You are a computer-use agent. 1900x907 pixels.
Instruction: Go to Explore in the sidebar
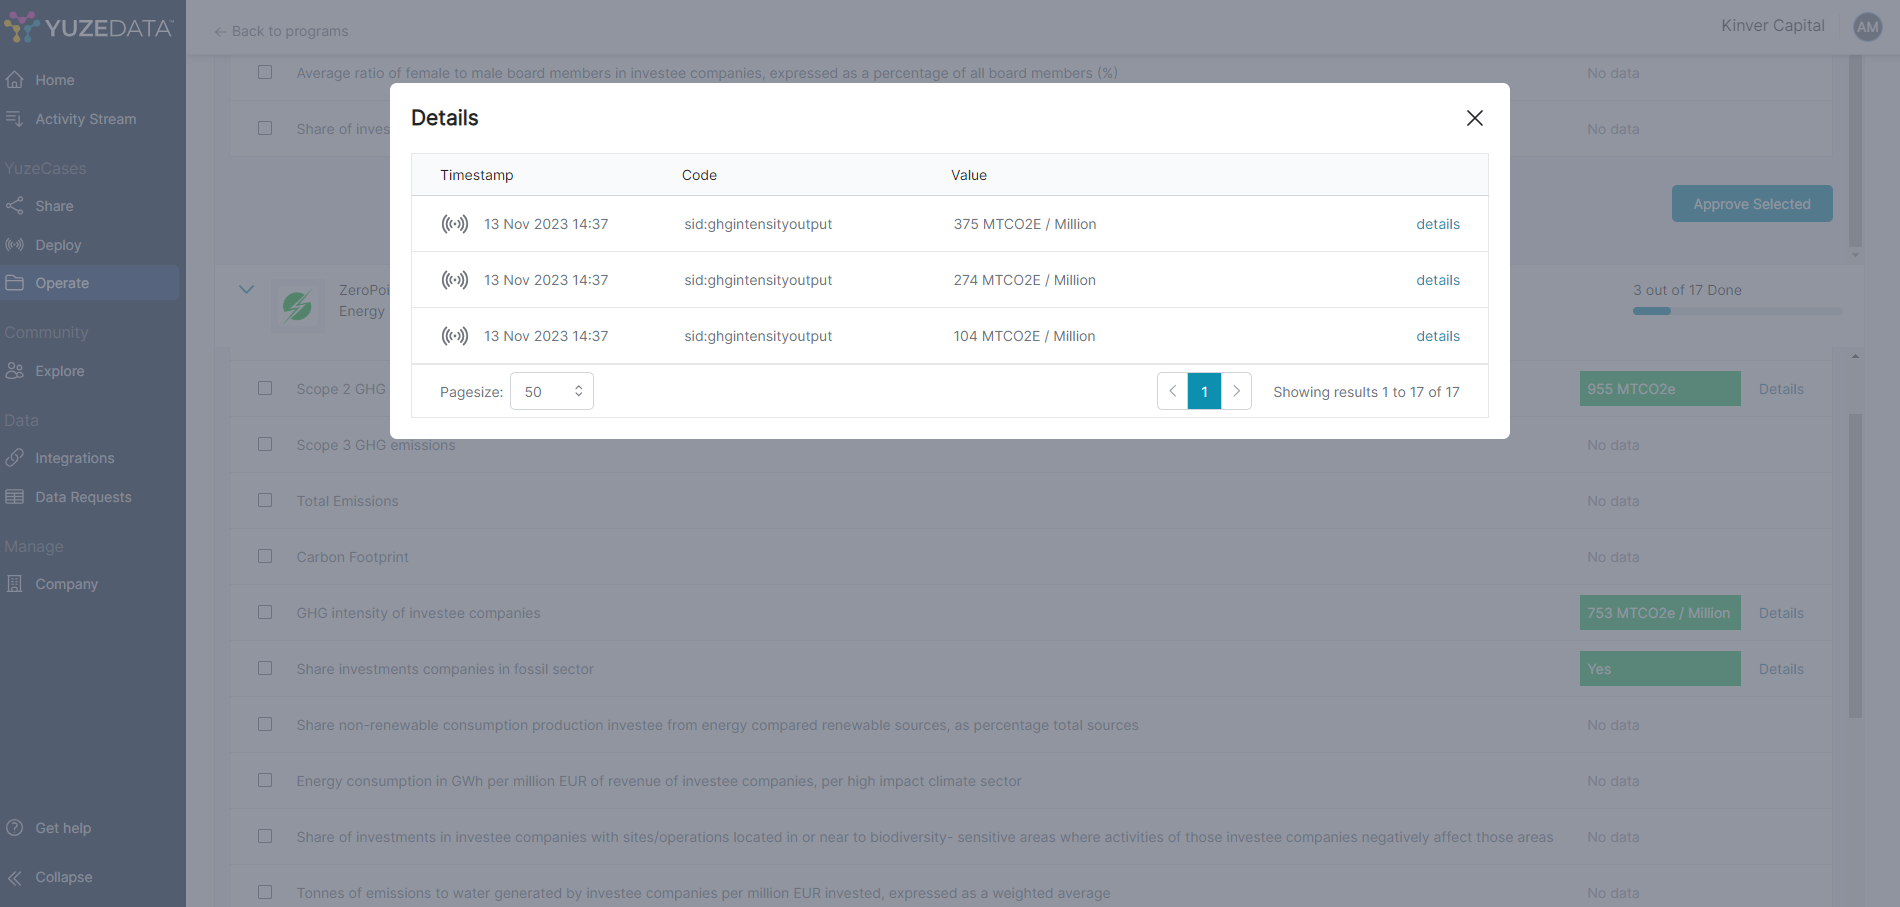pyautogui.click(x=60, y=371)
